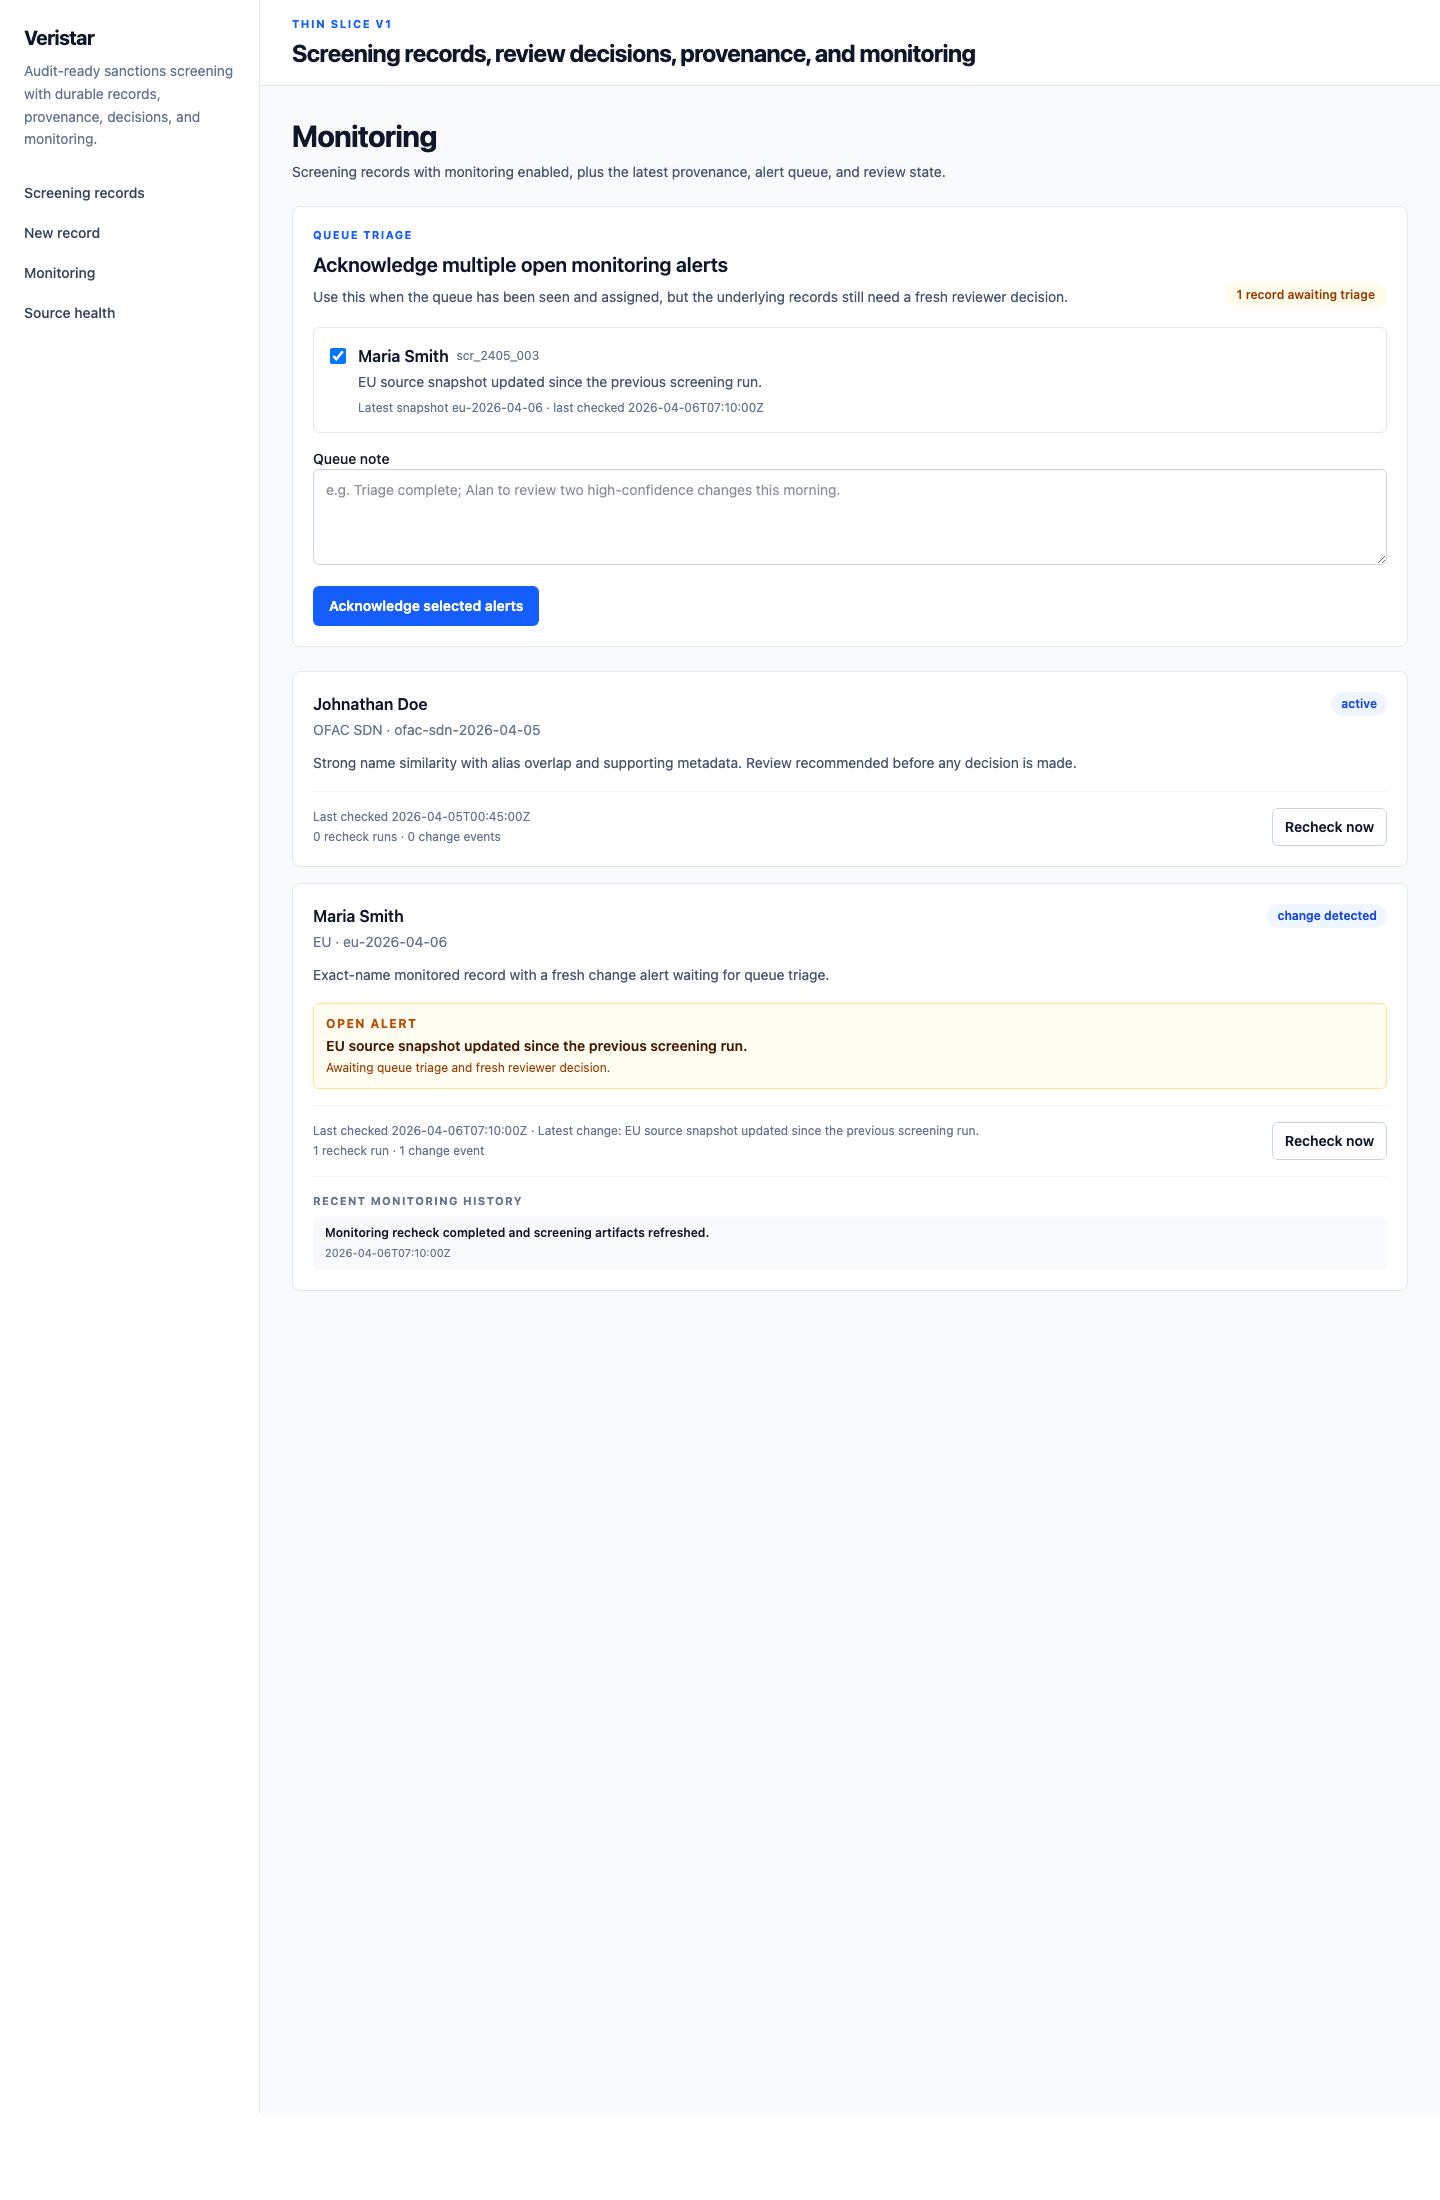The image size is (1440, 2200).
Task: Select the scr_2405_003 record identifier
Action: tap(497, 356)
